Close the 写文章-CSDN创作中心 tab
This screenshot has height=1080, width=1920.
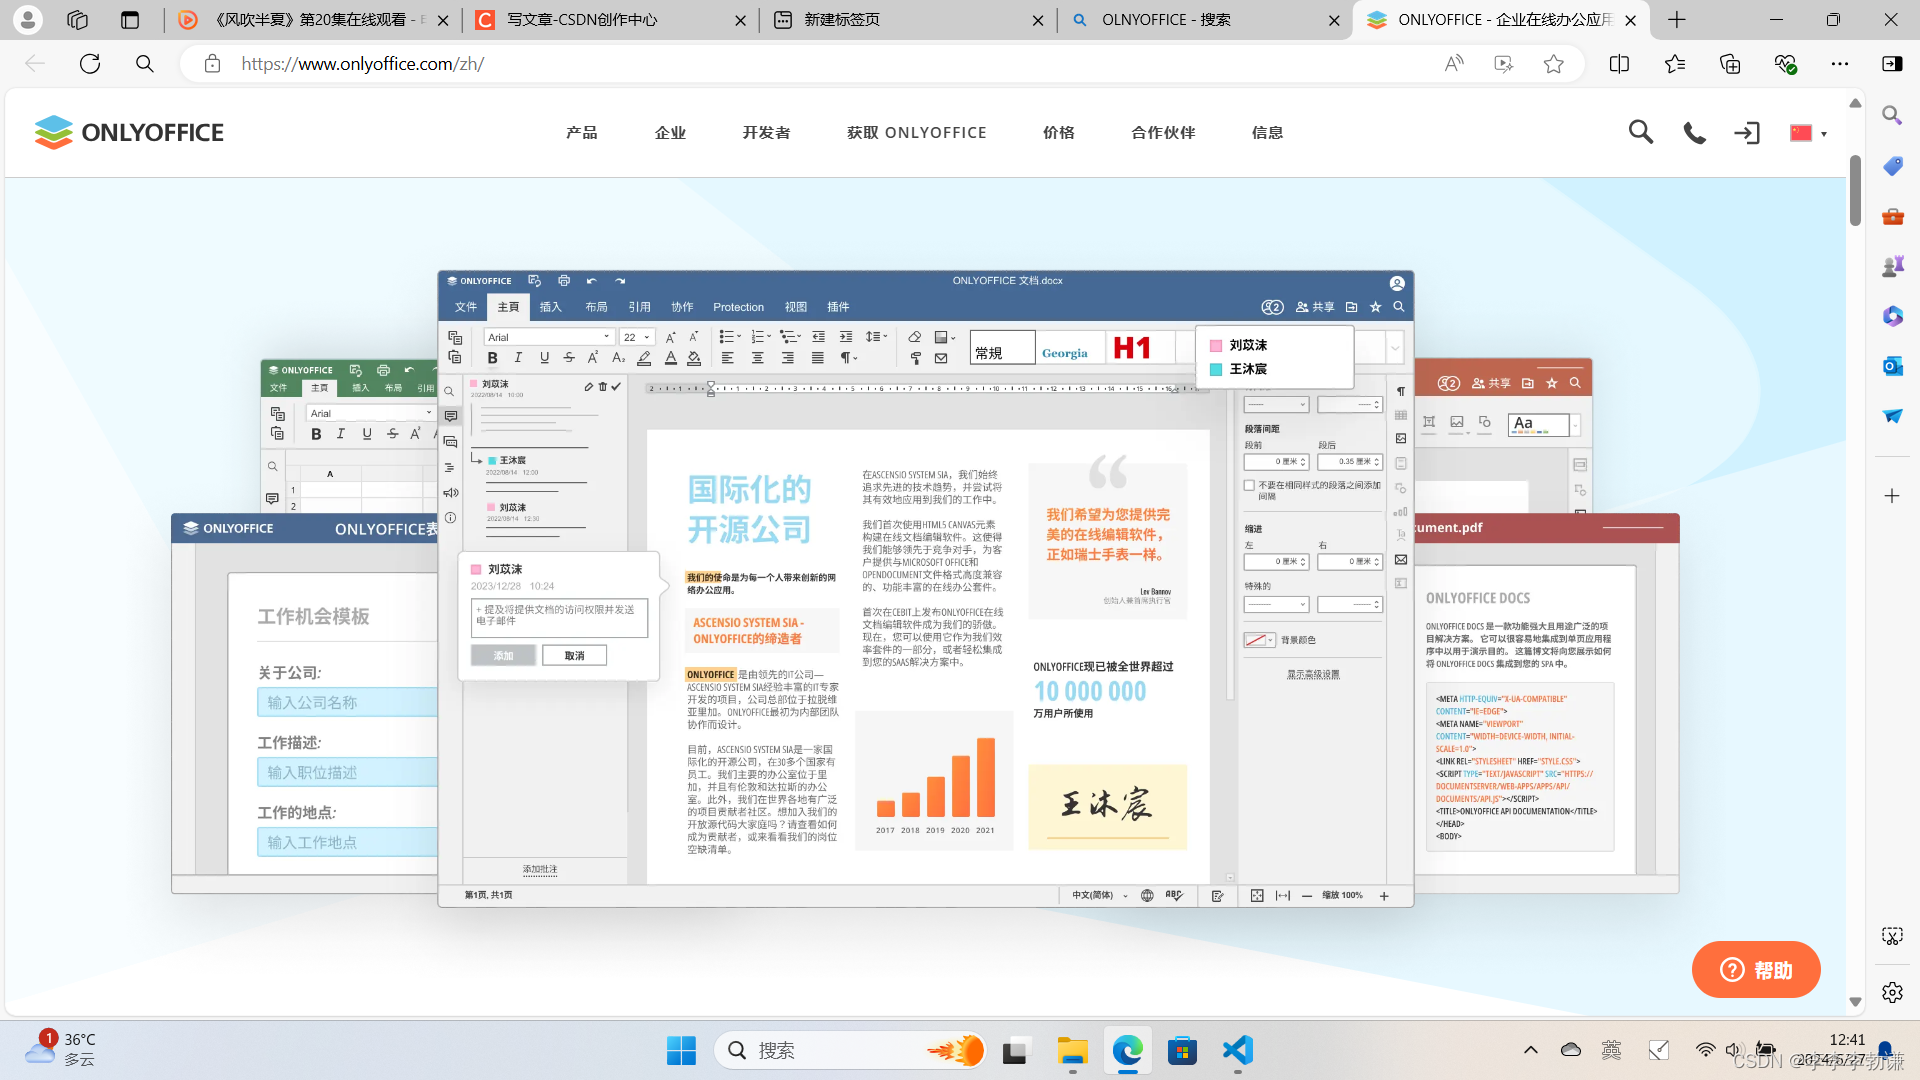pos(740,20)
